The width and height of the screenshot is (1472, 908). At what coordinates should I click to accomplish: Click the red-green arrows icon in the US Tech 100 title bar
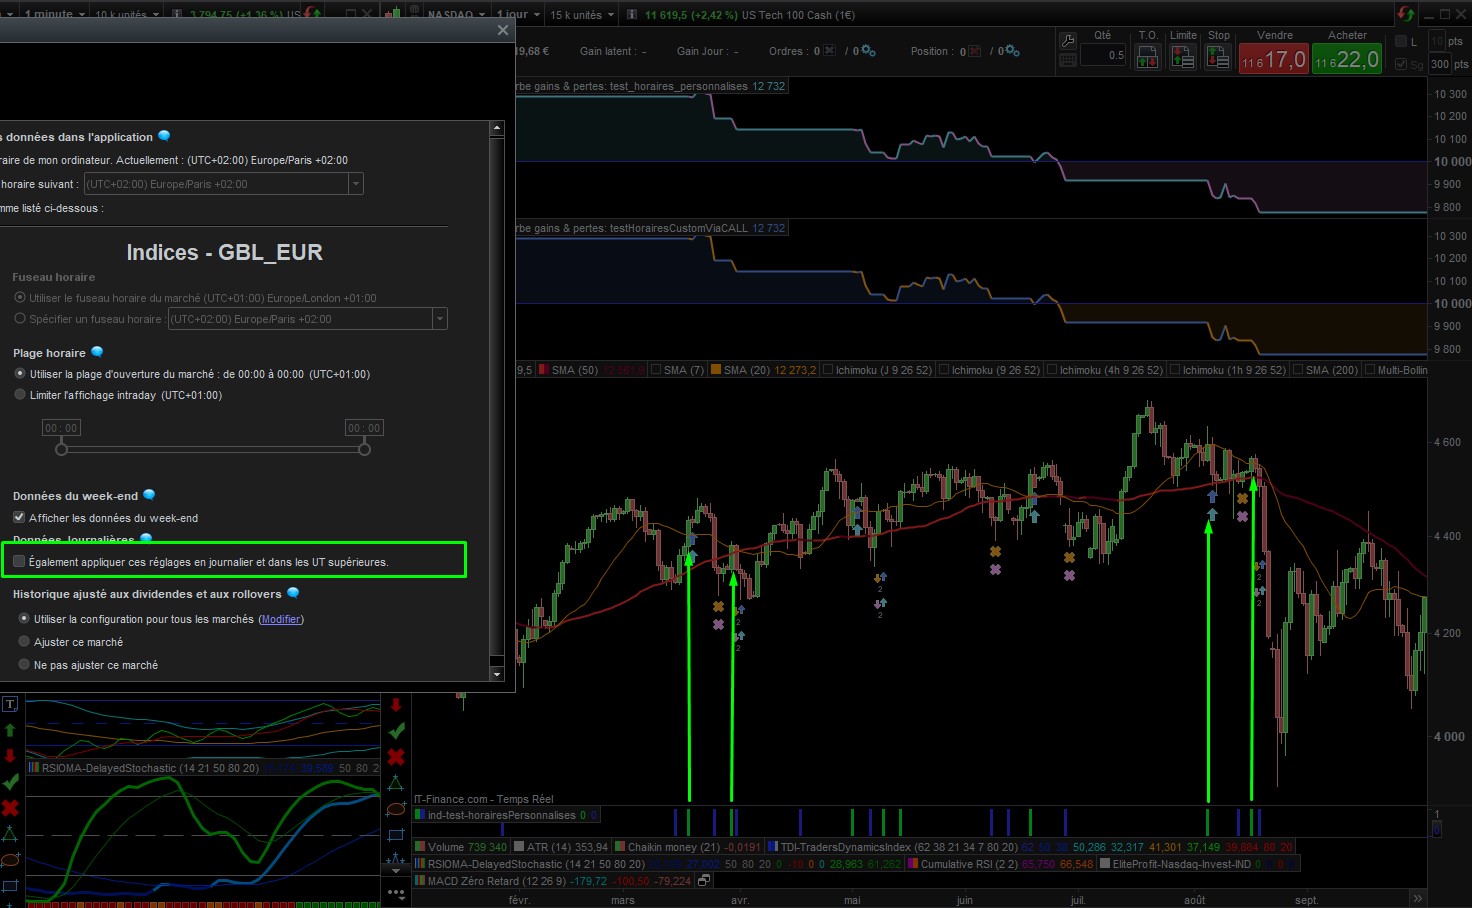(1406, 14)
